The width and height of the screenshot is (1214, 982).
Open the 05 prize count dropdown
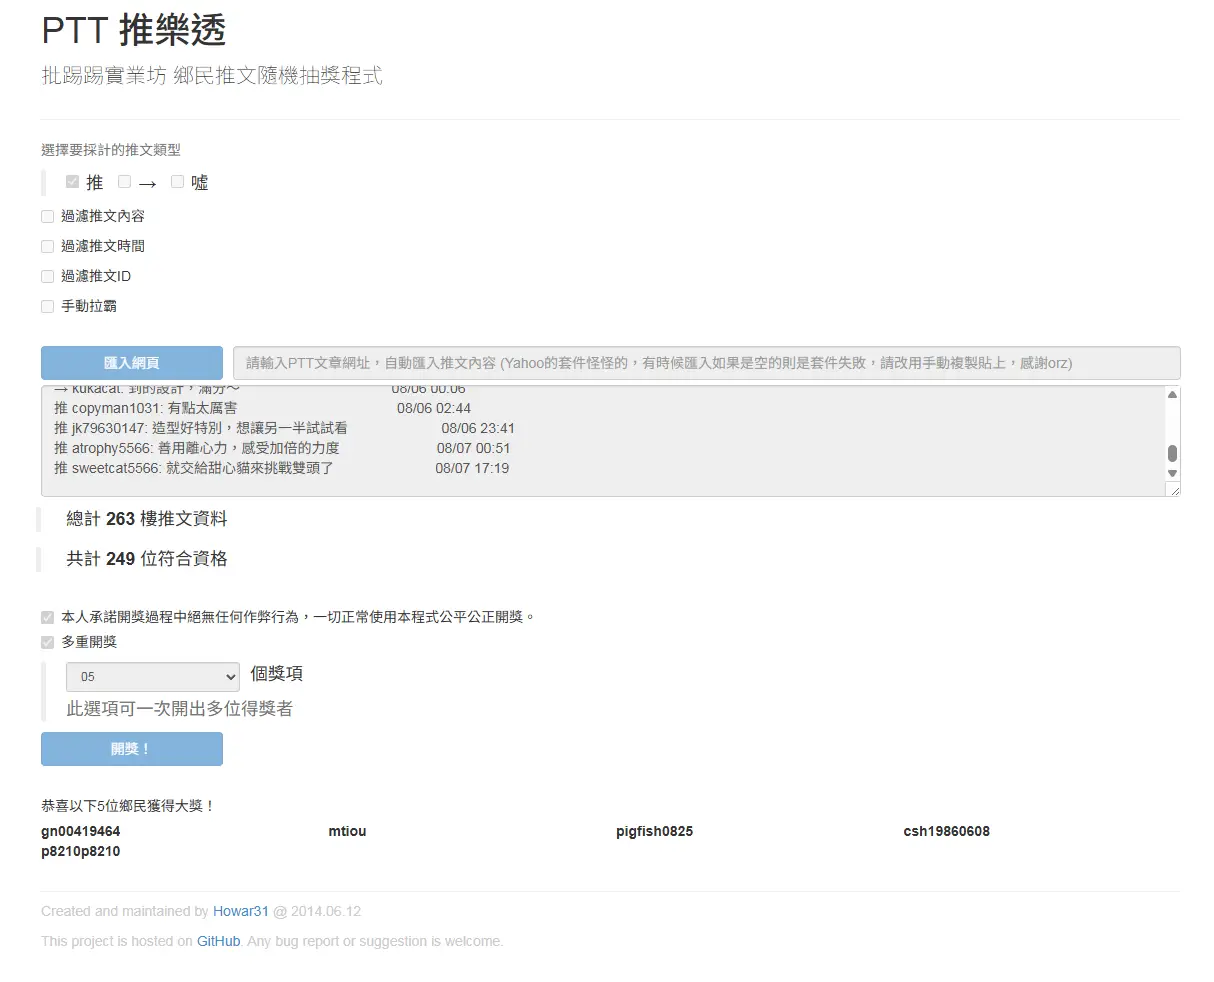pyautogui.click(x=153, y=677)
